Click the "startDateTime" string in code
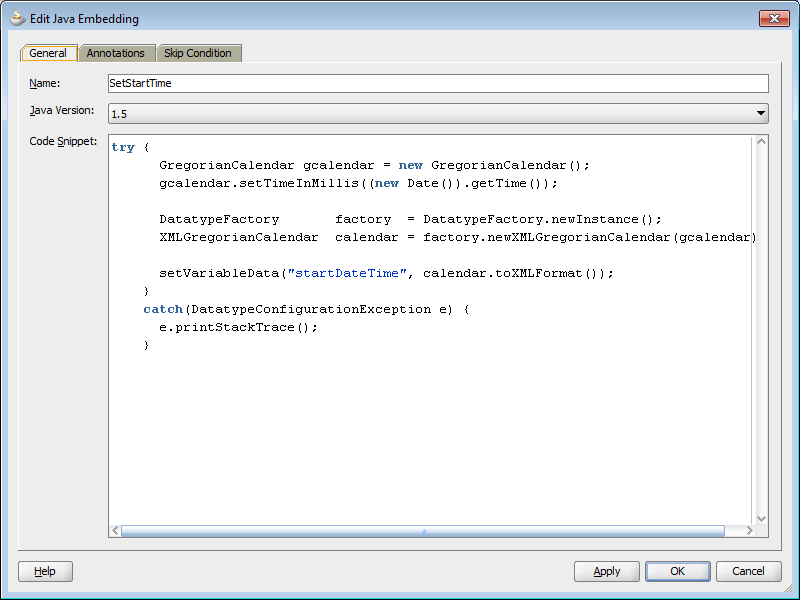 347,273
